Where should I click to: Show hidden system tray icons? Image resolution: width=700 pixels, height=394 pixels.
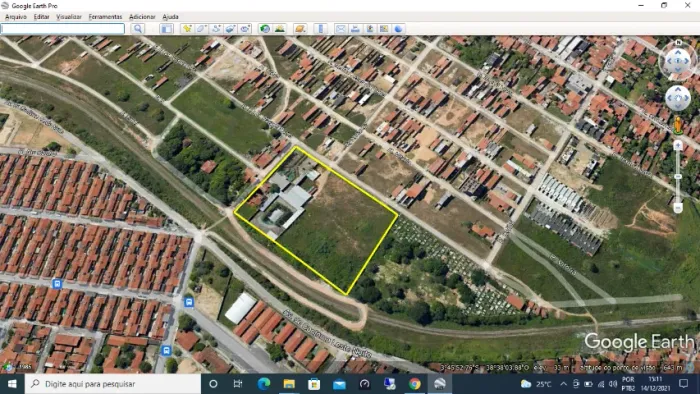pos(563,384)
